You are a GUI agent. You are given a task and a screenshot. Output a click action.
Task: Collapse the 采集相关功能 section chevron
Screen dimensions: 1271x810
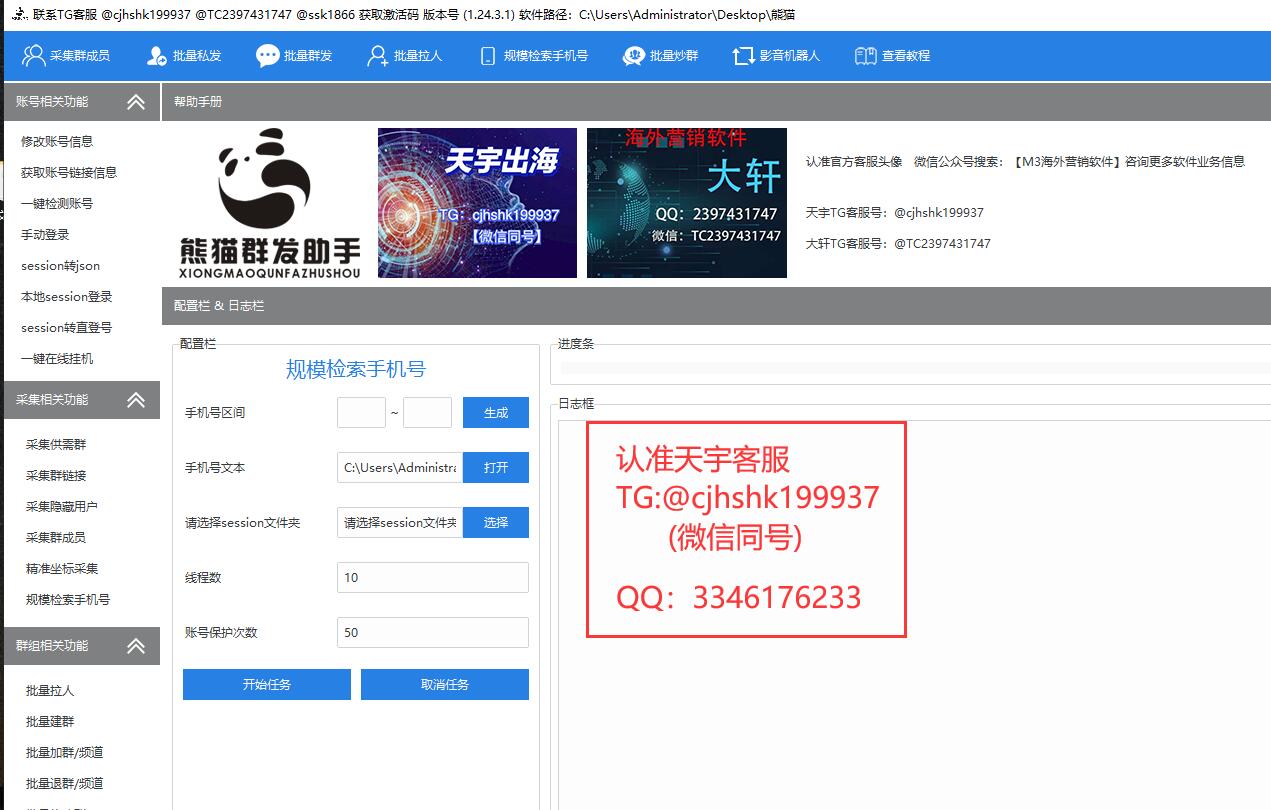coord(136,400)
